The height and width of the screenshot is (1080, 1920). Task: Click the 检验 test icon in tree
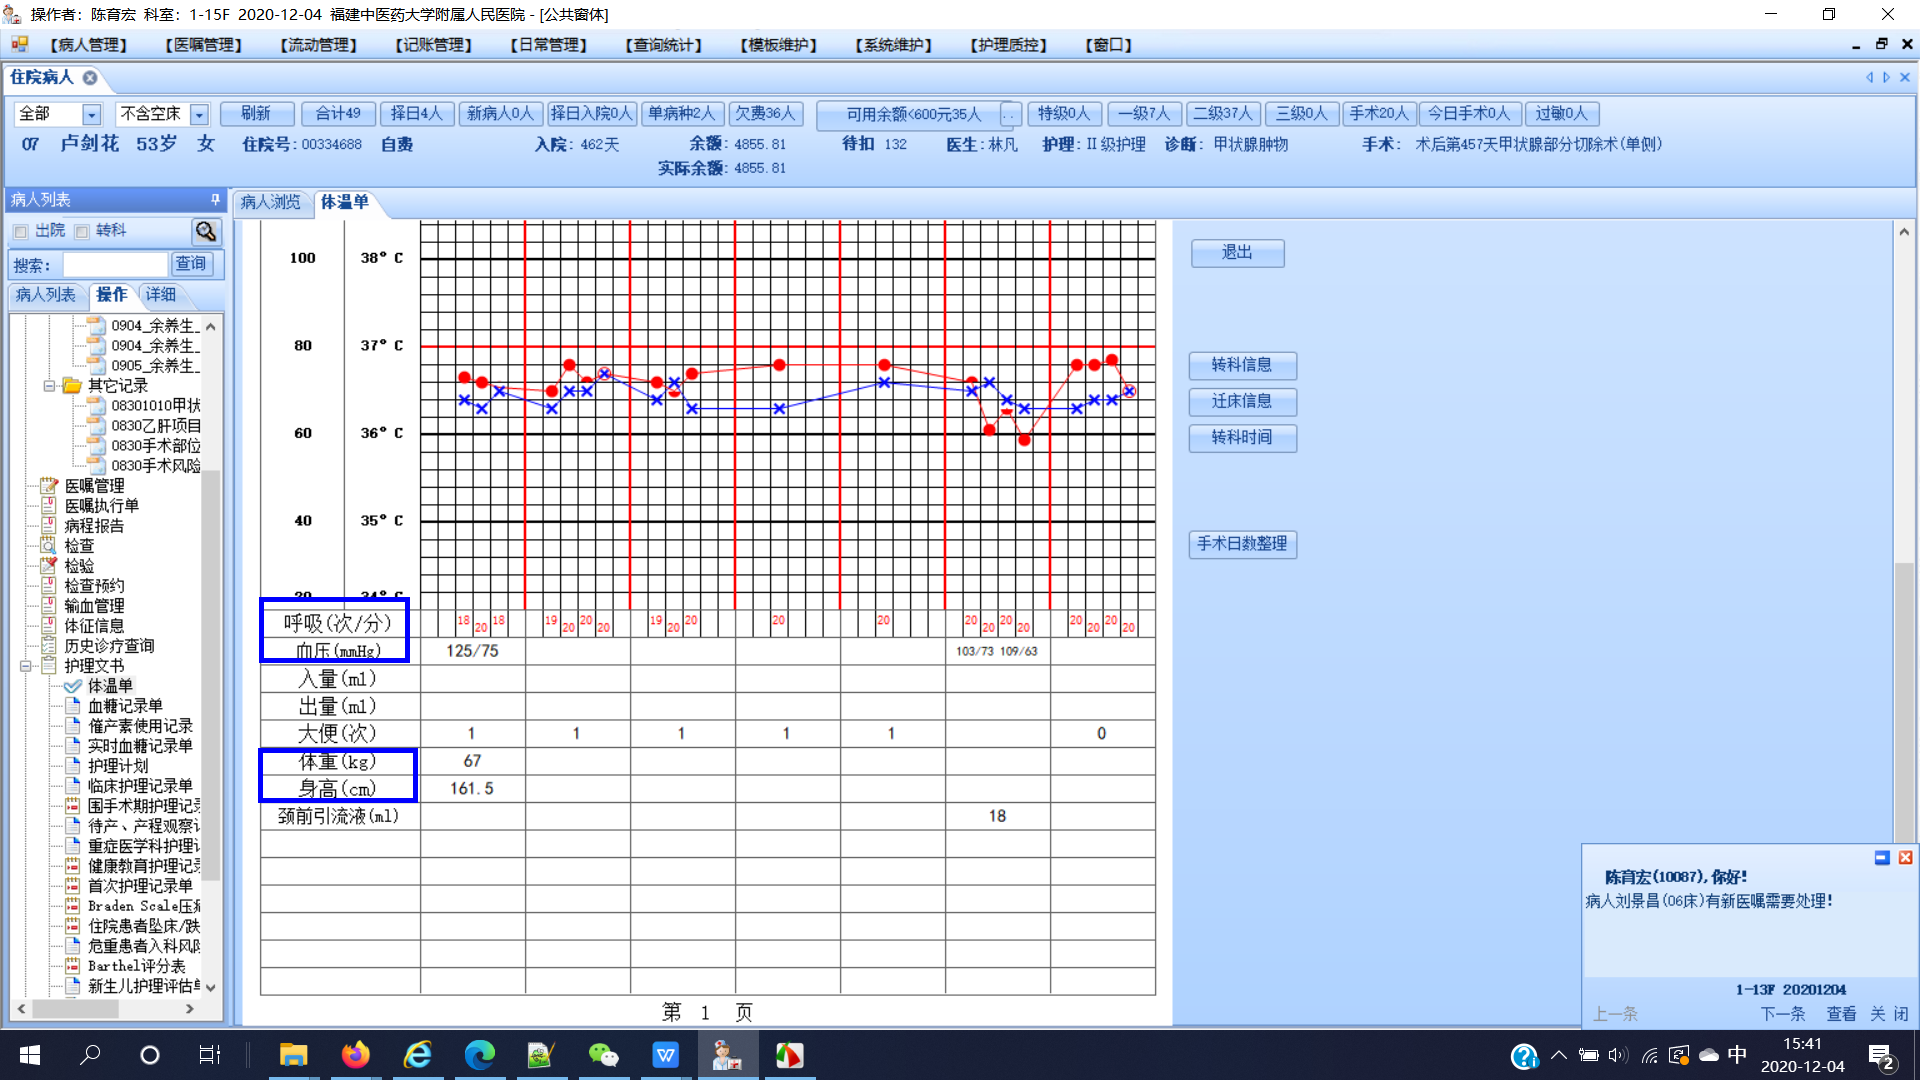[48, 566]
